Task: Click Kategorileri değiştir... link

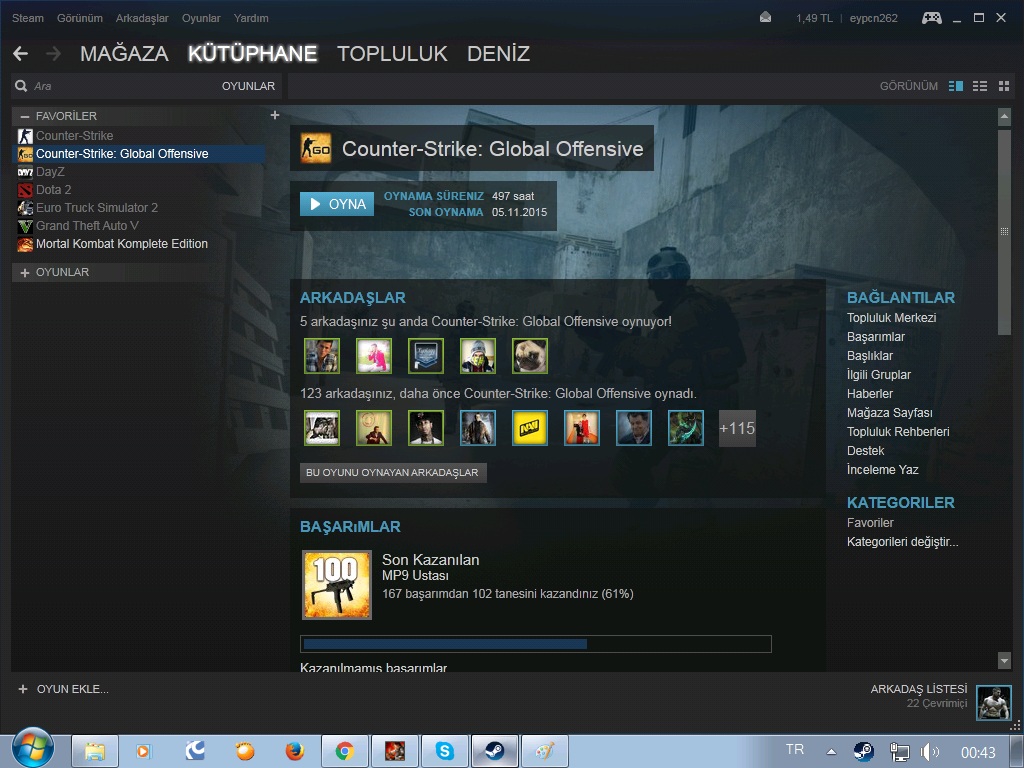Action: pyautogui.click(x=903, y=541)
